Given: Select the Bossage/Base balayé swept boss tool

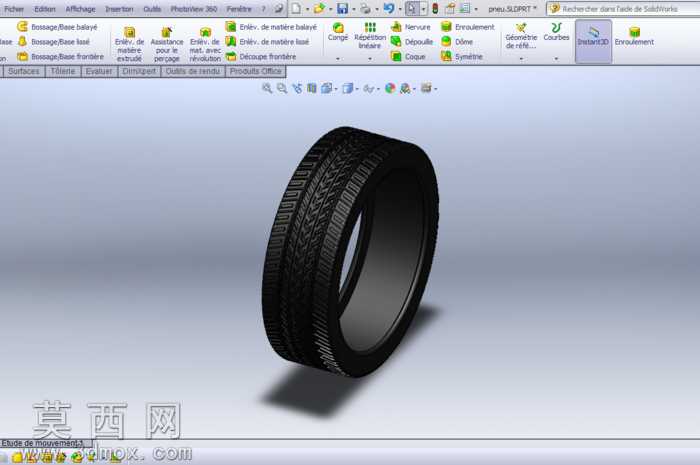Looking at the screenshot, I should point(57,27).
